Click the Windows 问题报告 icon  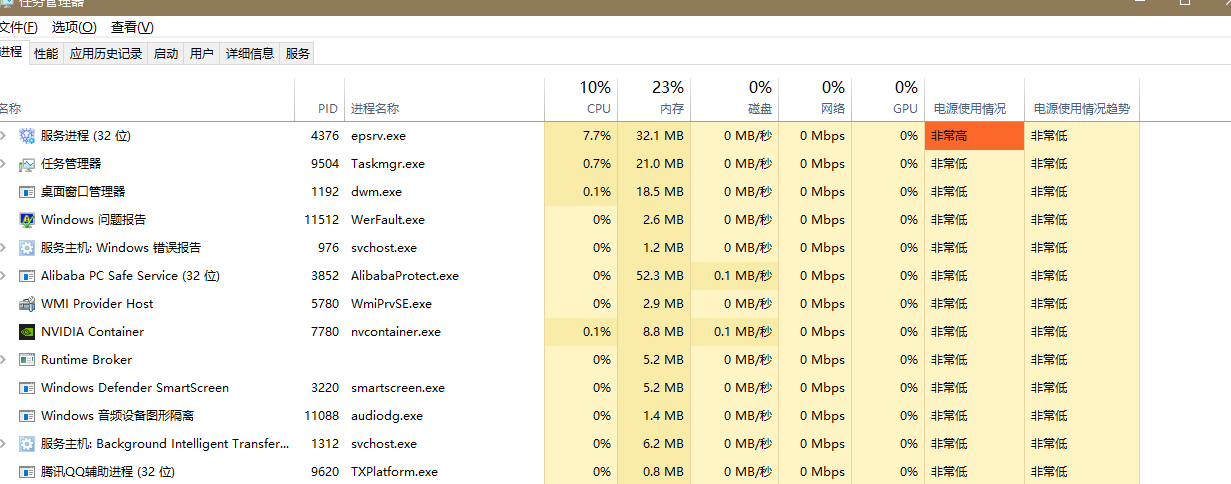click(x=27, y=220)
